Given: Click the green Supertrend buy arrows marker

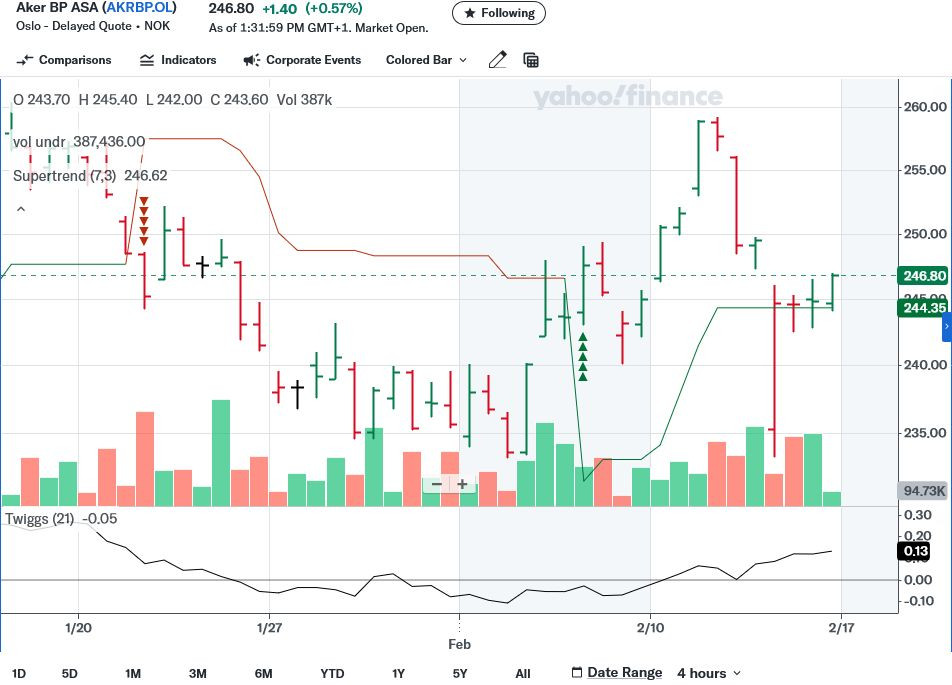Looking at the screenshot, I should click(583, 356).
